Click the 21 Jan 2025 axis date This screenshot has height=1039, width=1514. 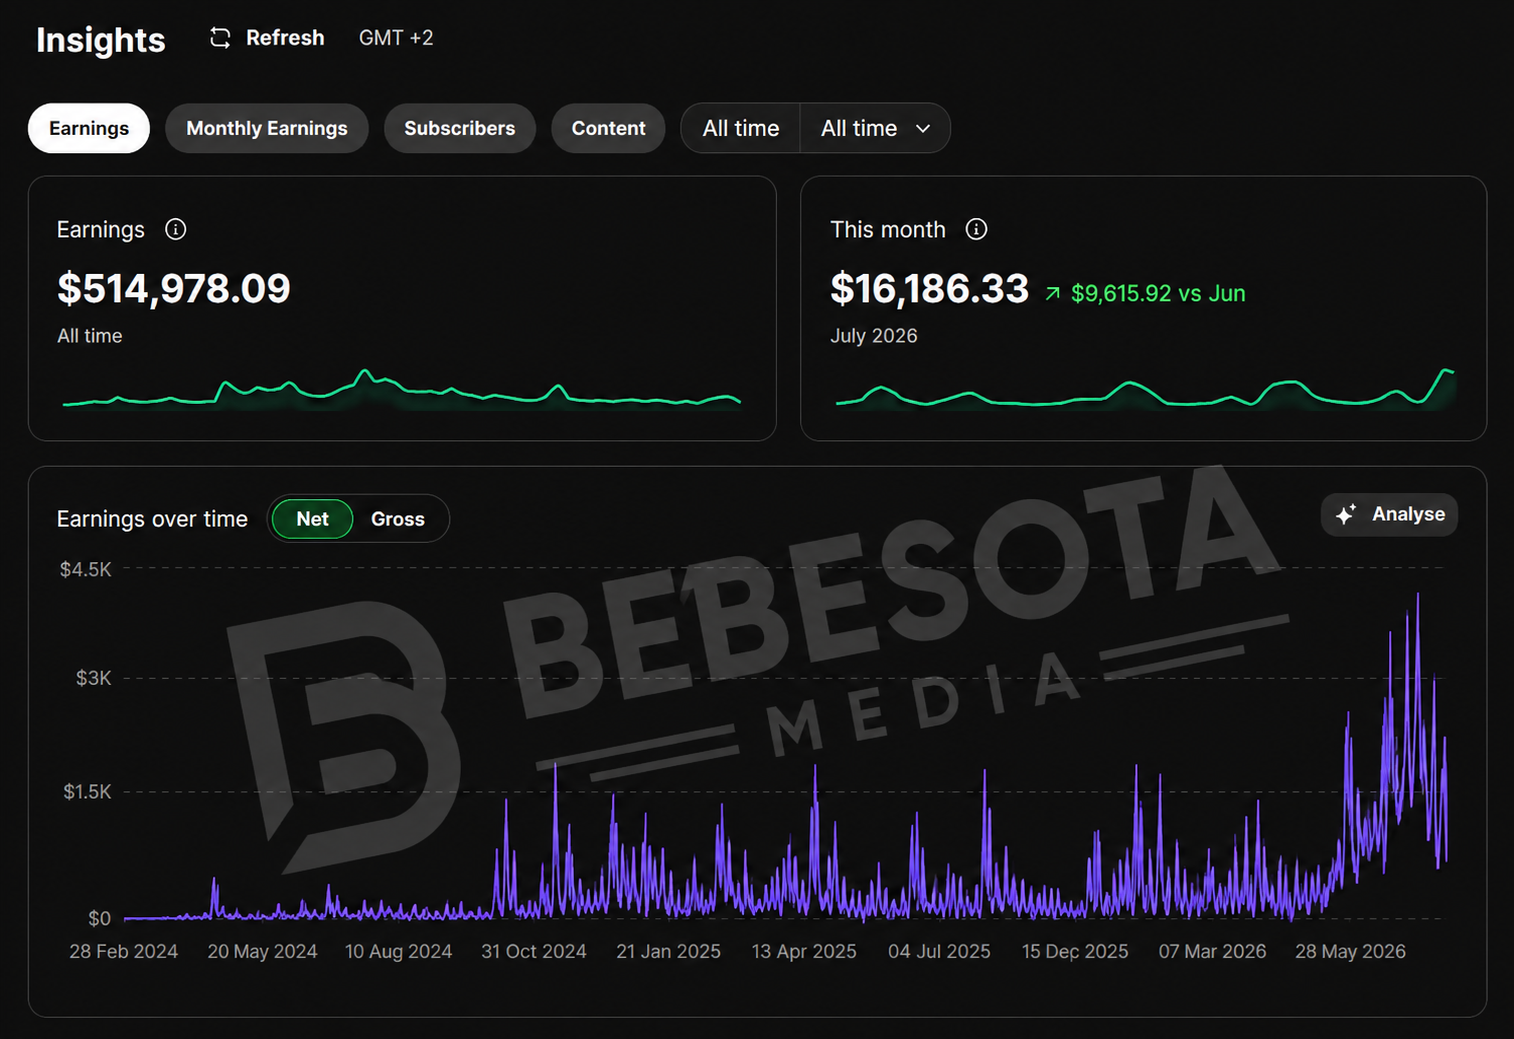[x=669, y=951]
